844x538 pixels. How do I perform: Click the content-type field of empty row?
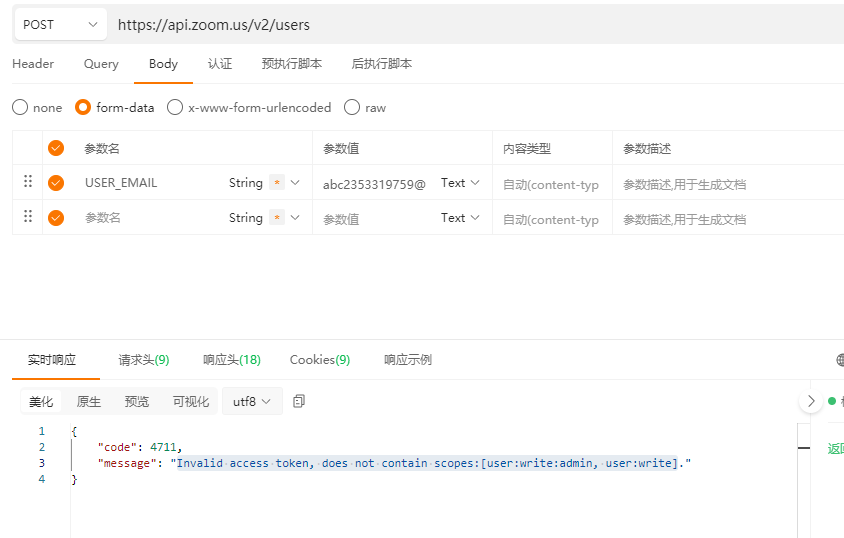[552, 220]
